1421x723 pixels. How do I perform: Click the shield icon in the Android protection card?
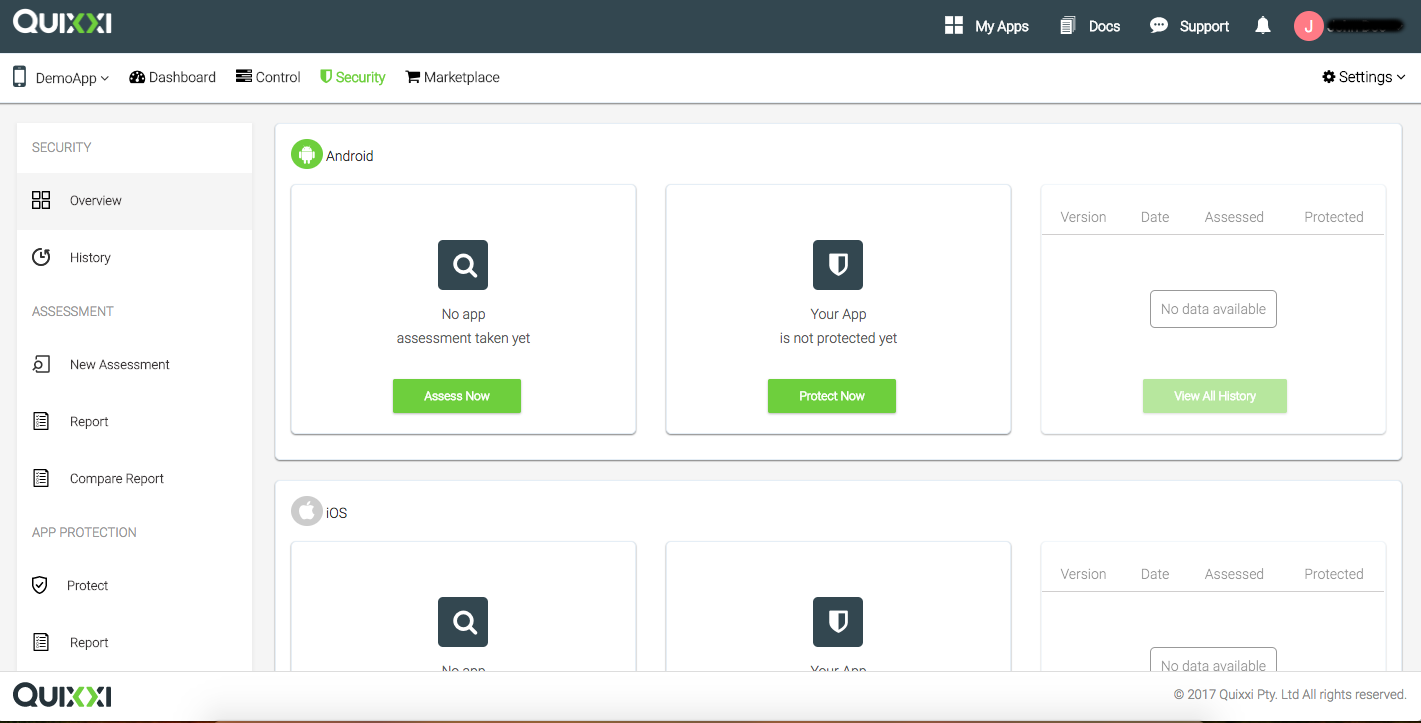tap(837, 265)
